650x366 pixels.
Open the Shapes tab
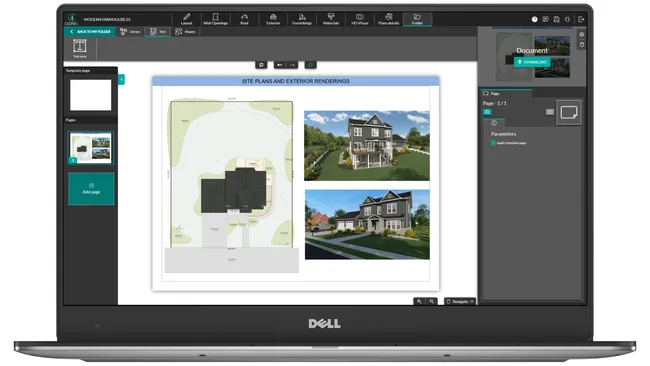tap(185, 32)
